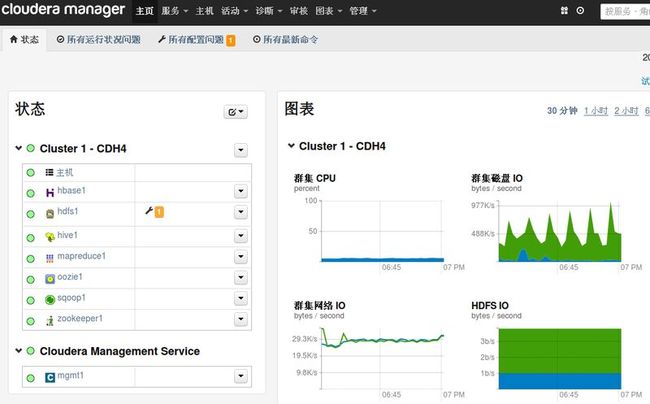Collapse the Cloudera Management Service section
This screenshot has height=404, width=650.
[x=19, y=351]
